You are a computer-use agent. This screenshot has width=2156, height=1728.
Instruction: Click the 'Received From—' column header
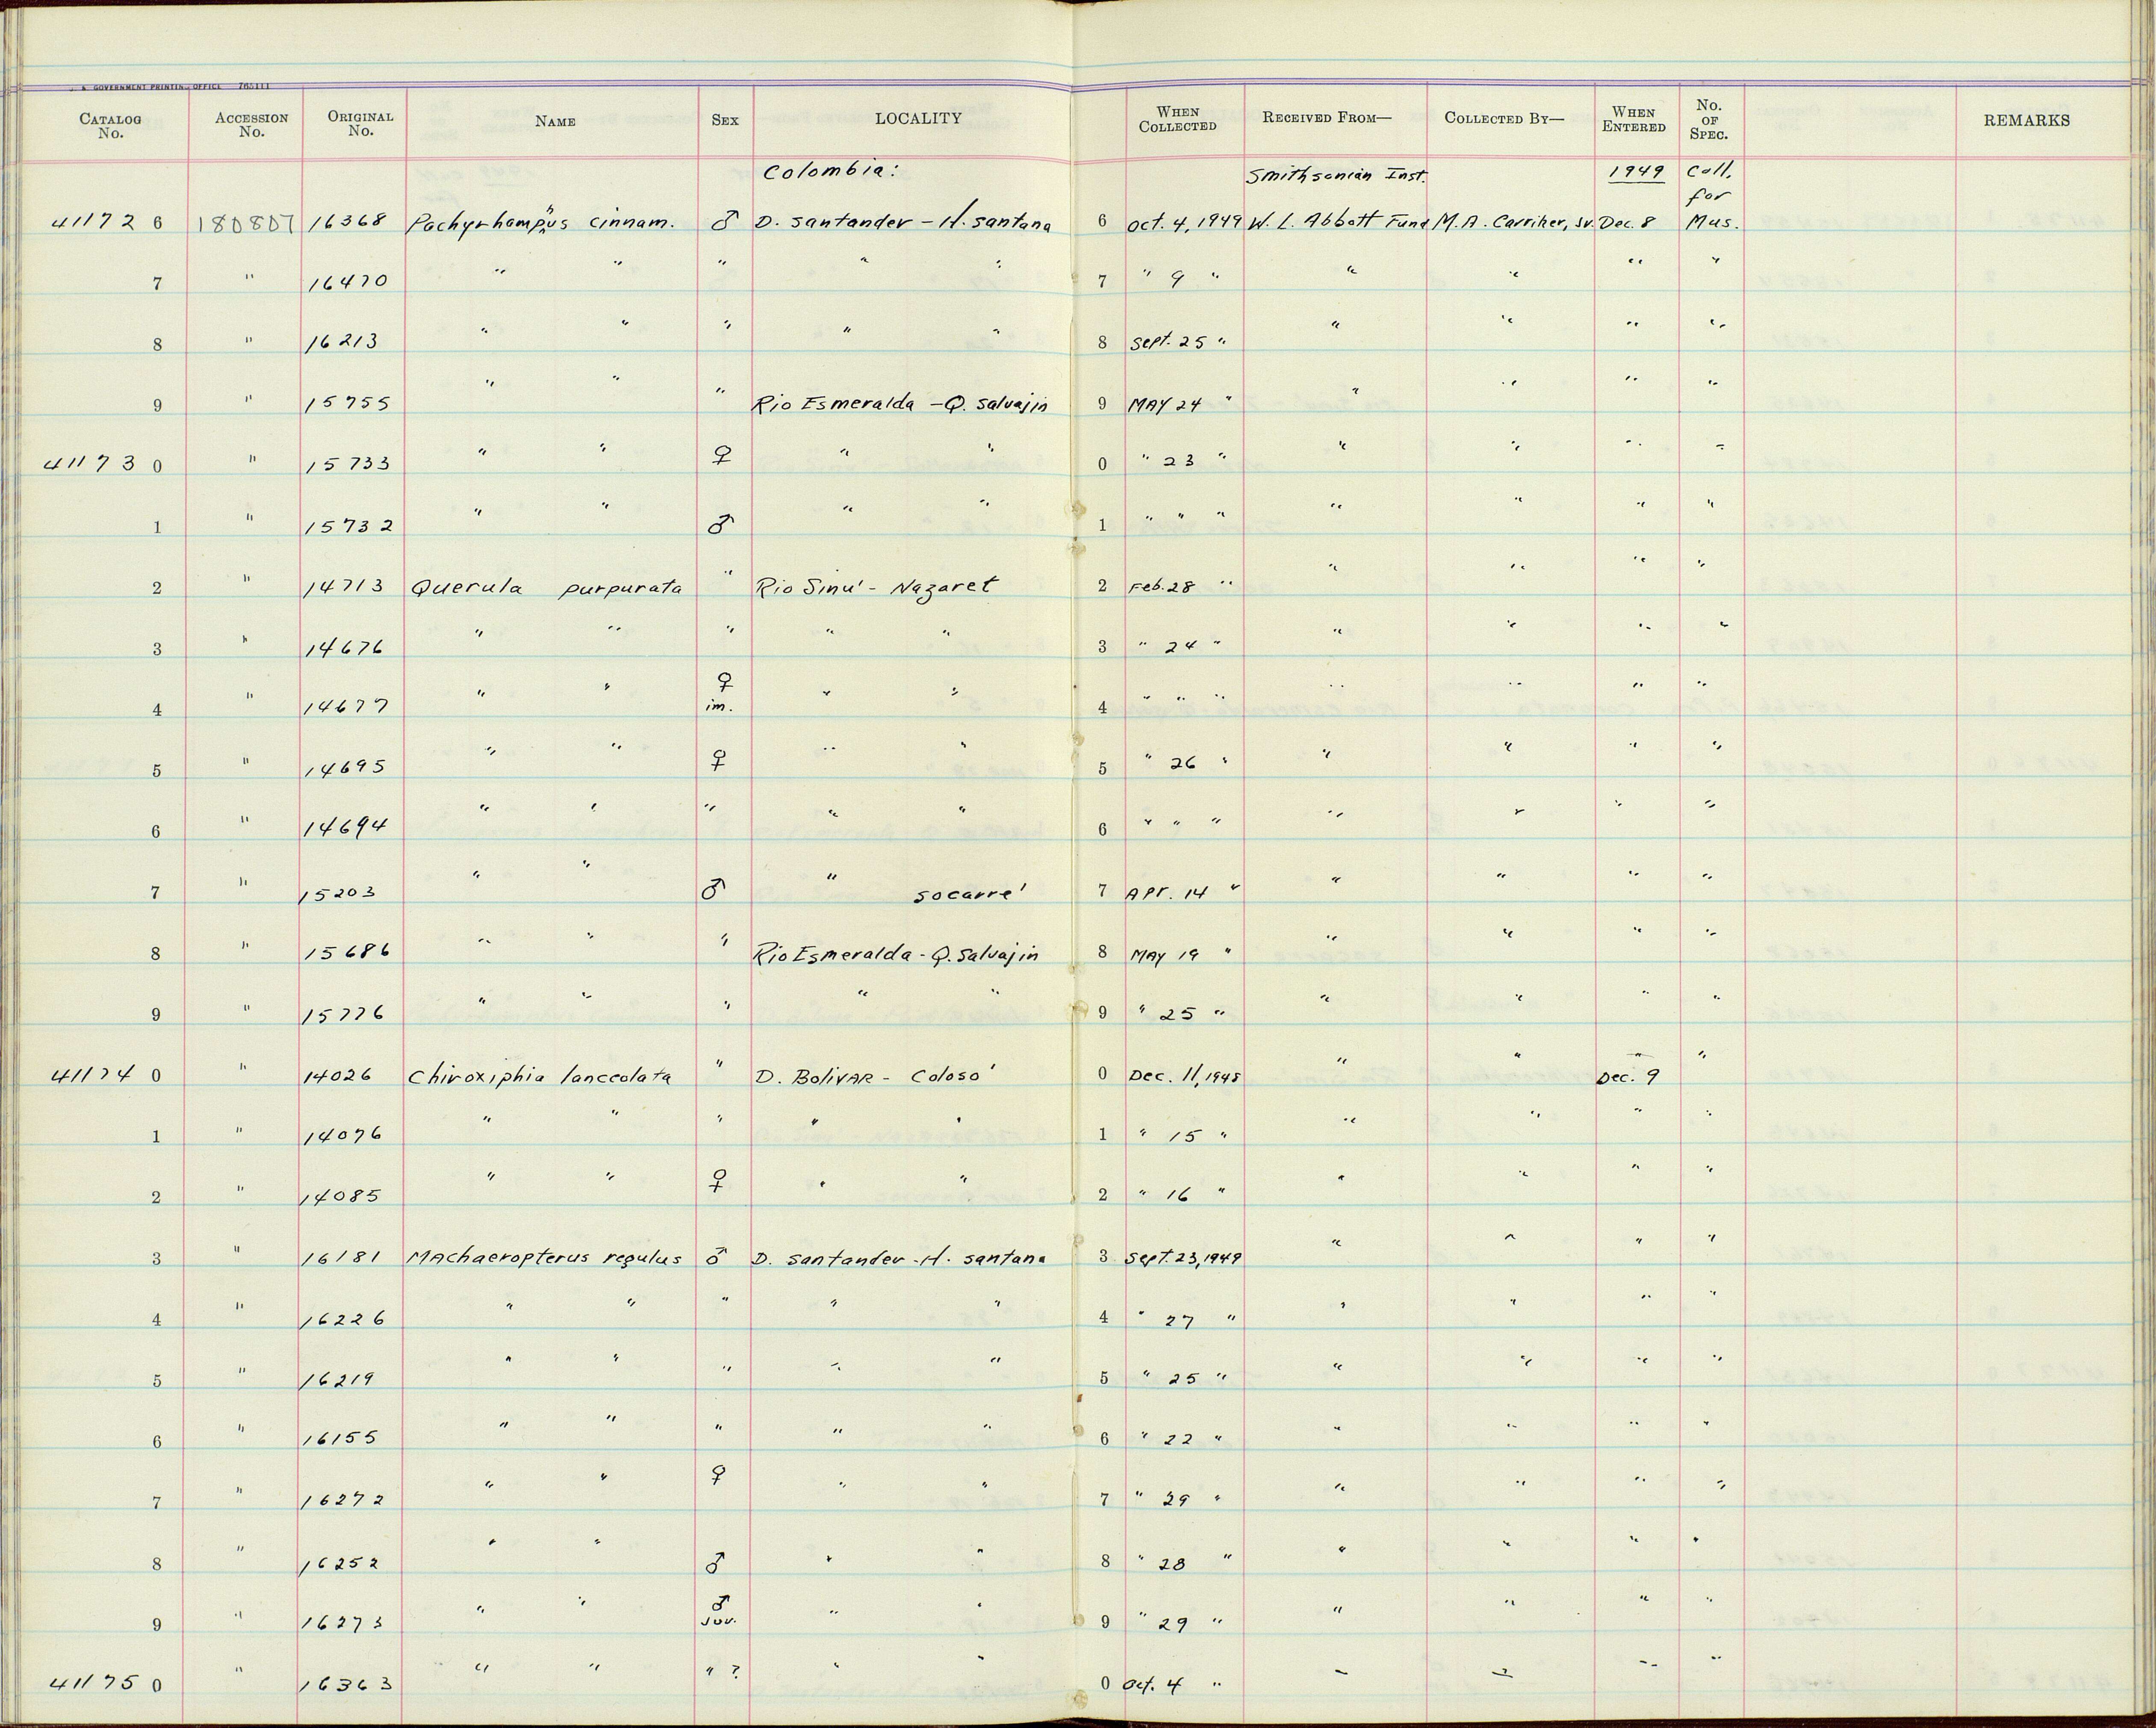pyautogui.click(x=1326, y=117)
